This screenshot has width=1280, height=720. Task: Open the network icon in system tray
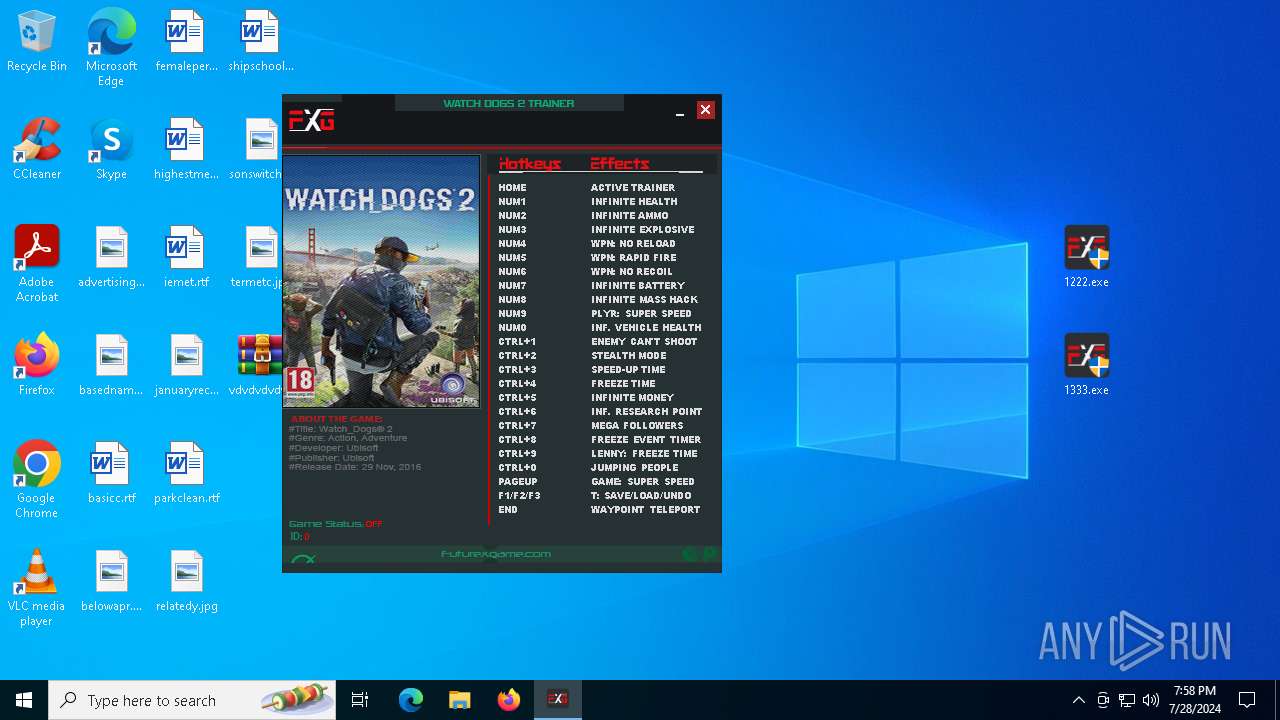tap(1127, 700)
